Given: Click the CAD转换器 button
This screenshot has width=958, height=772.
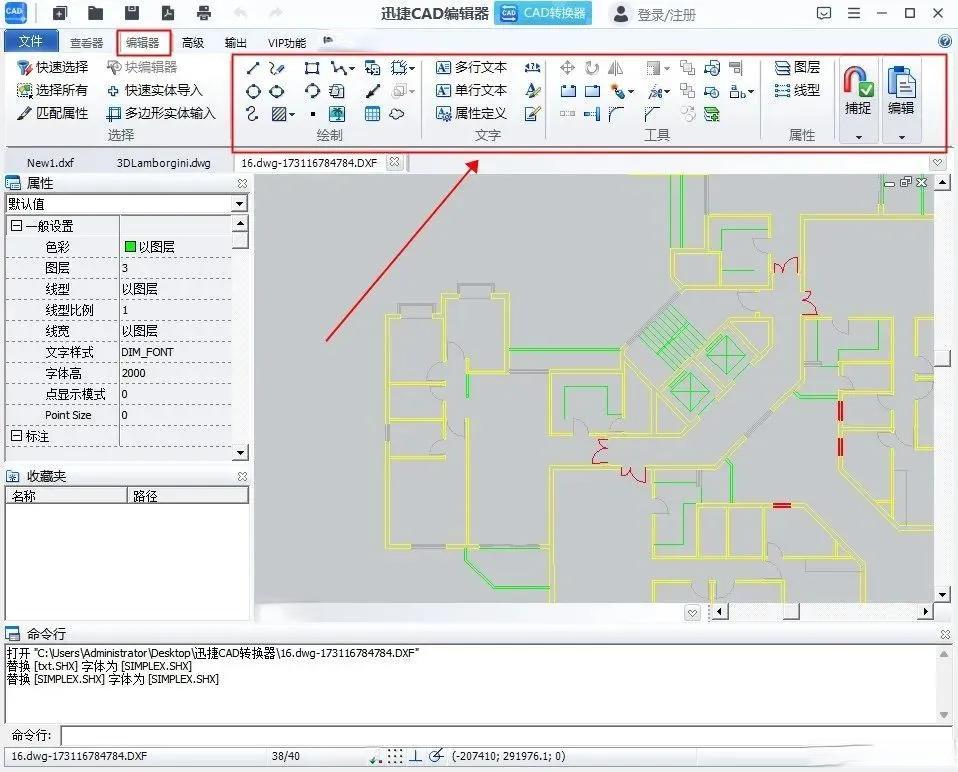Looking at the screenshot, I should [x=544, y=14].
